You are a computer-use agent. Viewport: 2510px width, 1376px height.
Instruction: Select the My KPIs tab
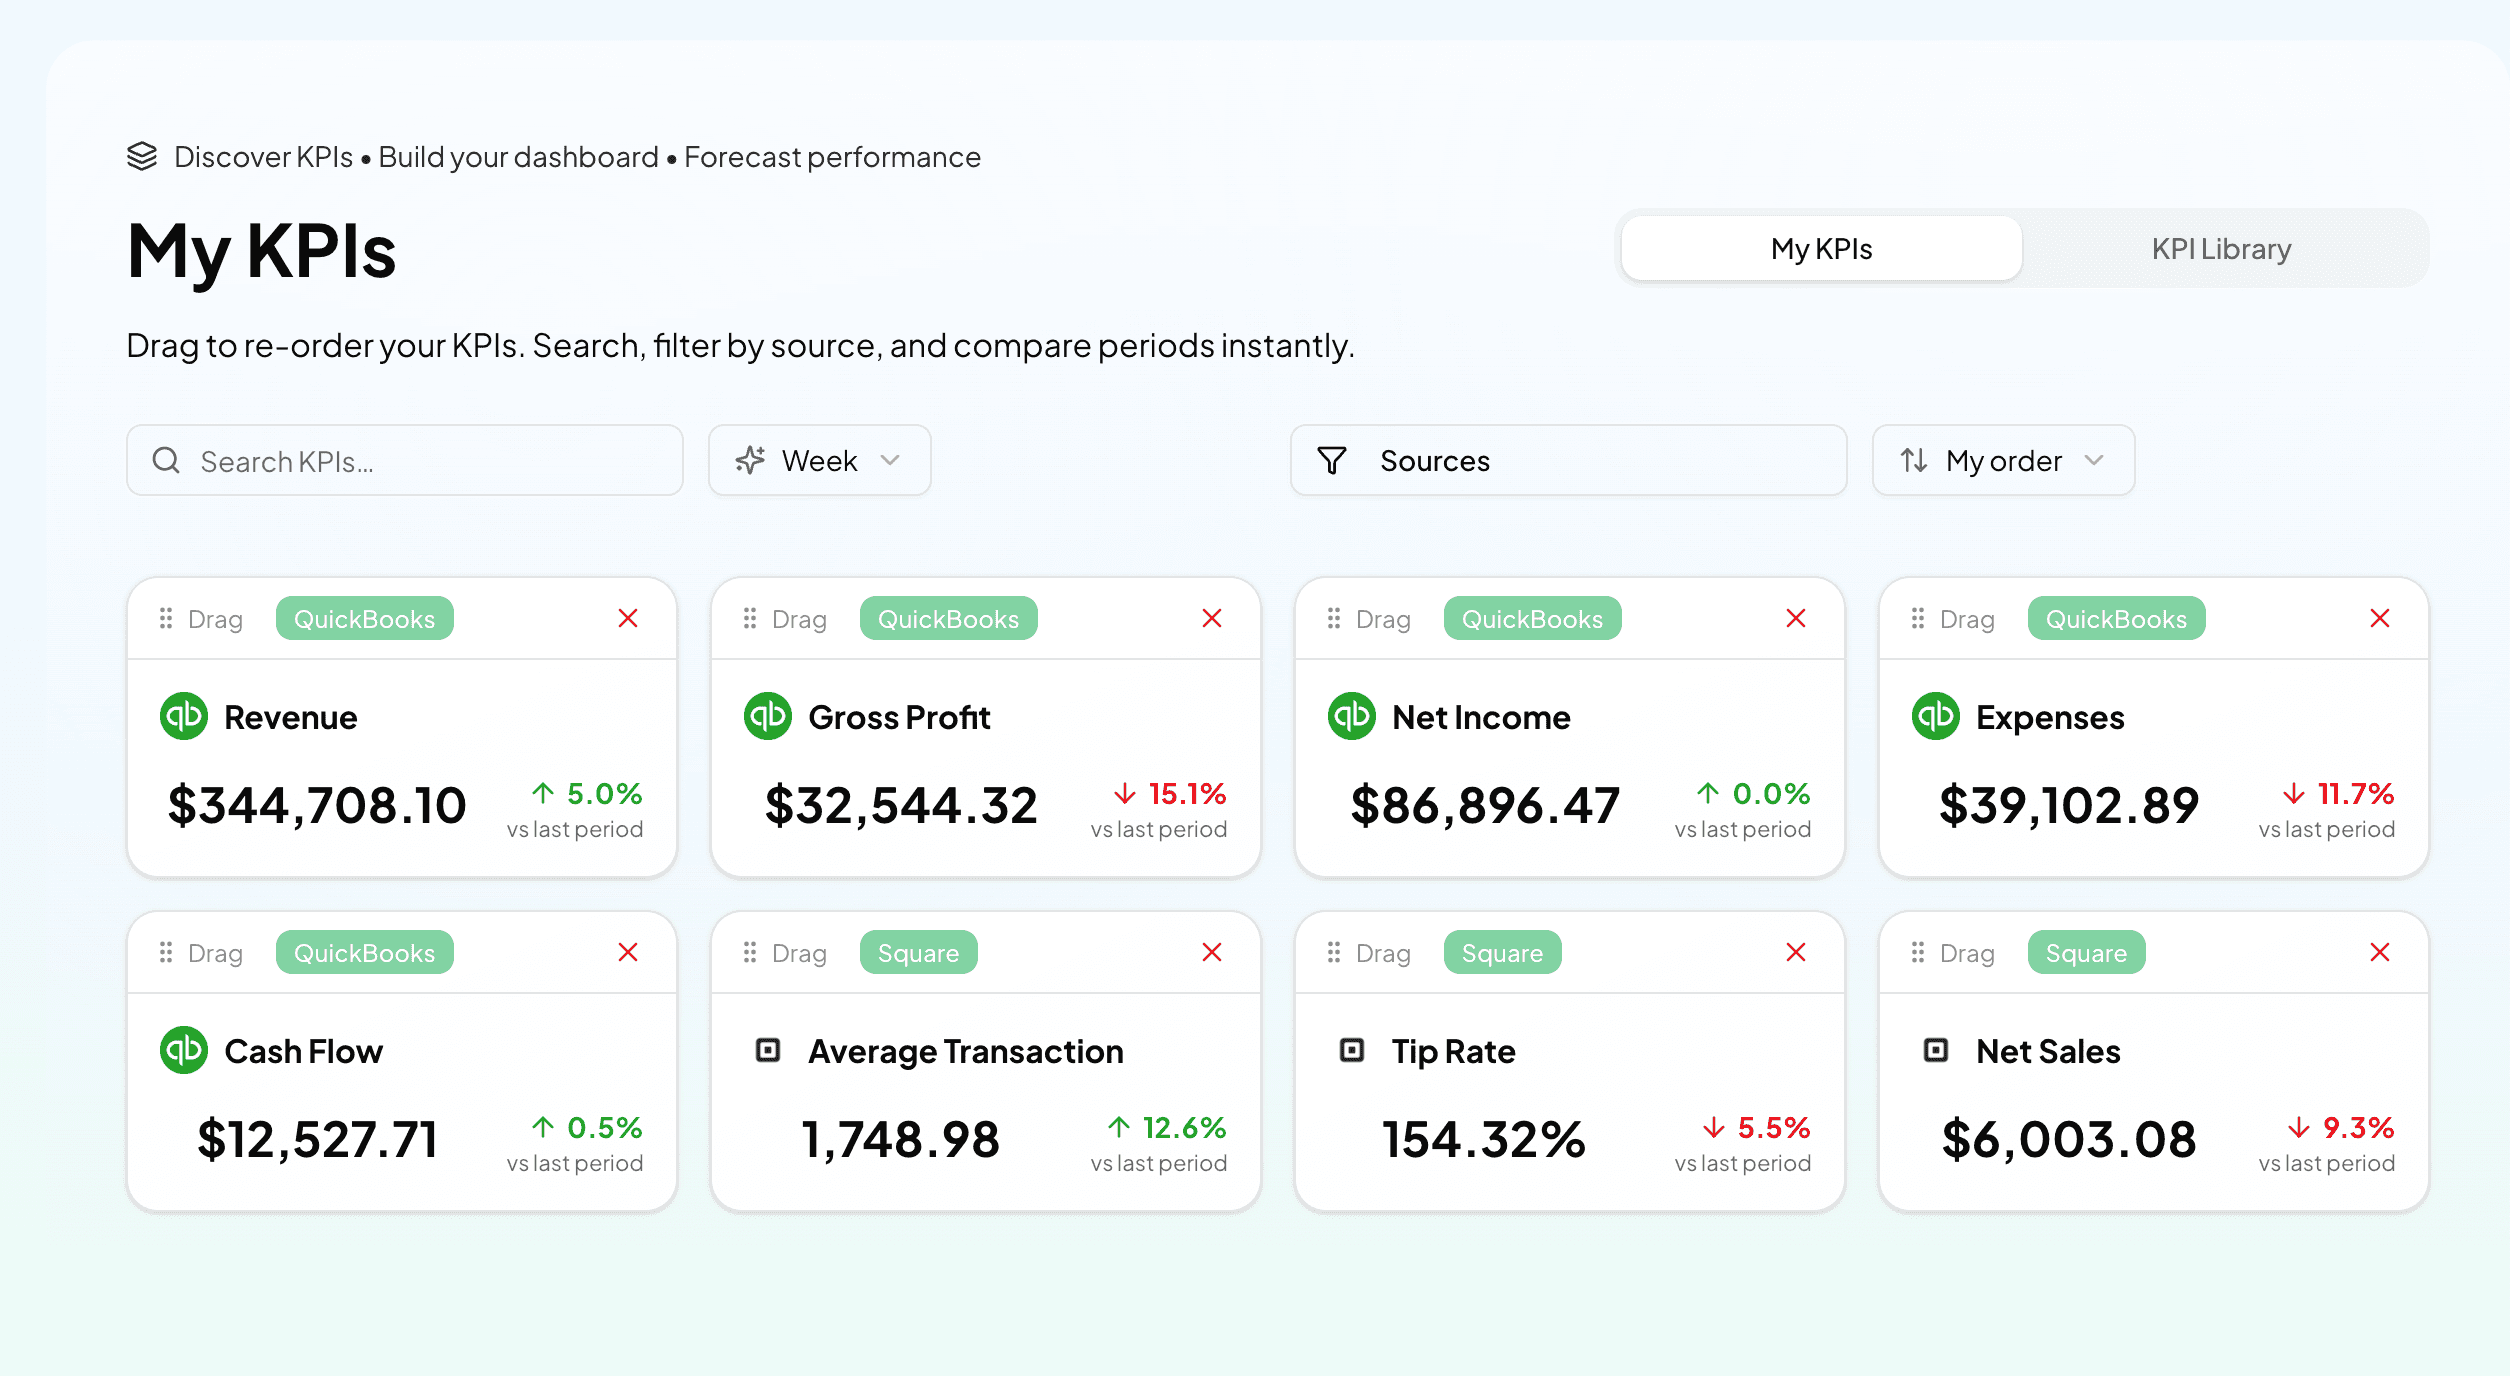click(1820, 248)
